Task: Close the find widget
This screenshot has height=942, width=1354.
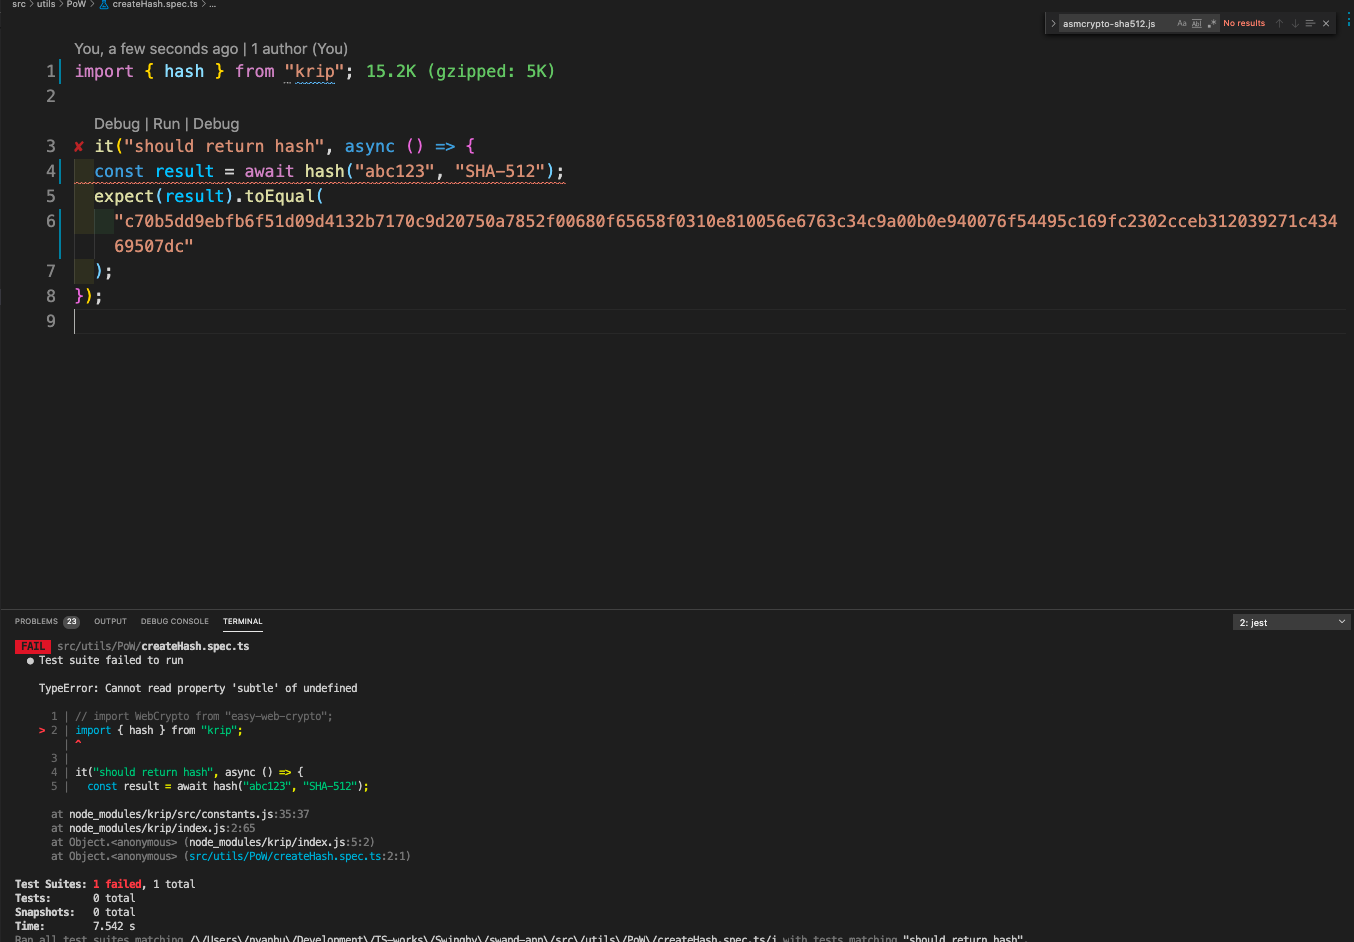Action: (x=1325, y=23)
